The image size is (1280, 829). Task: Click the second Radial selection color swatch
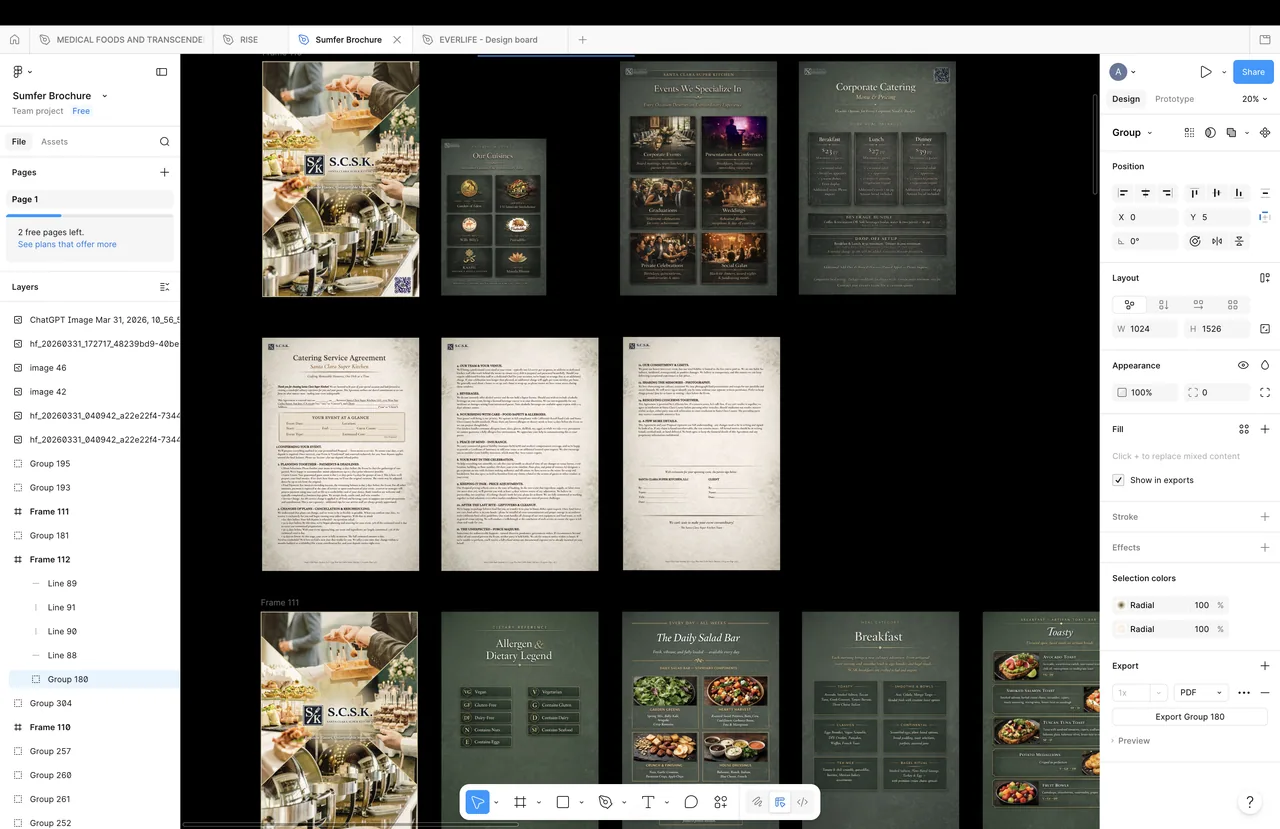click(x=1121, y=629)
